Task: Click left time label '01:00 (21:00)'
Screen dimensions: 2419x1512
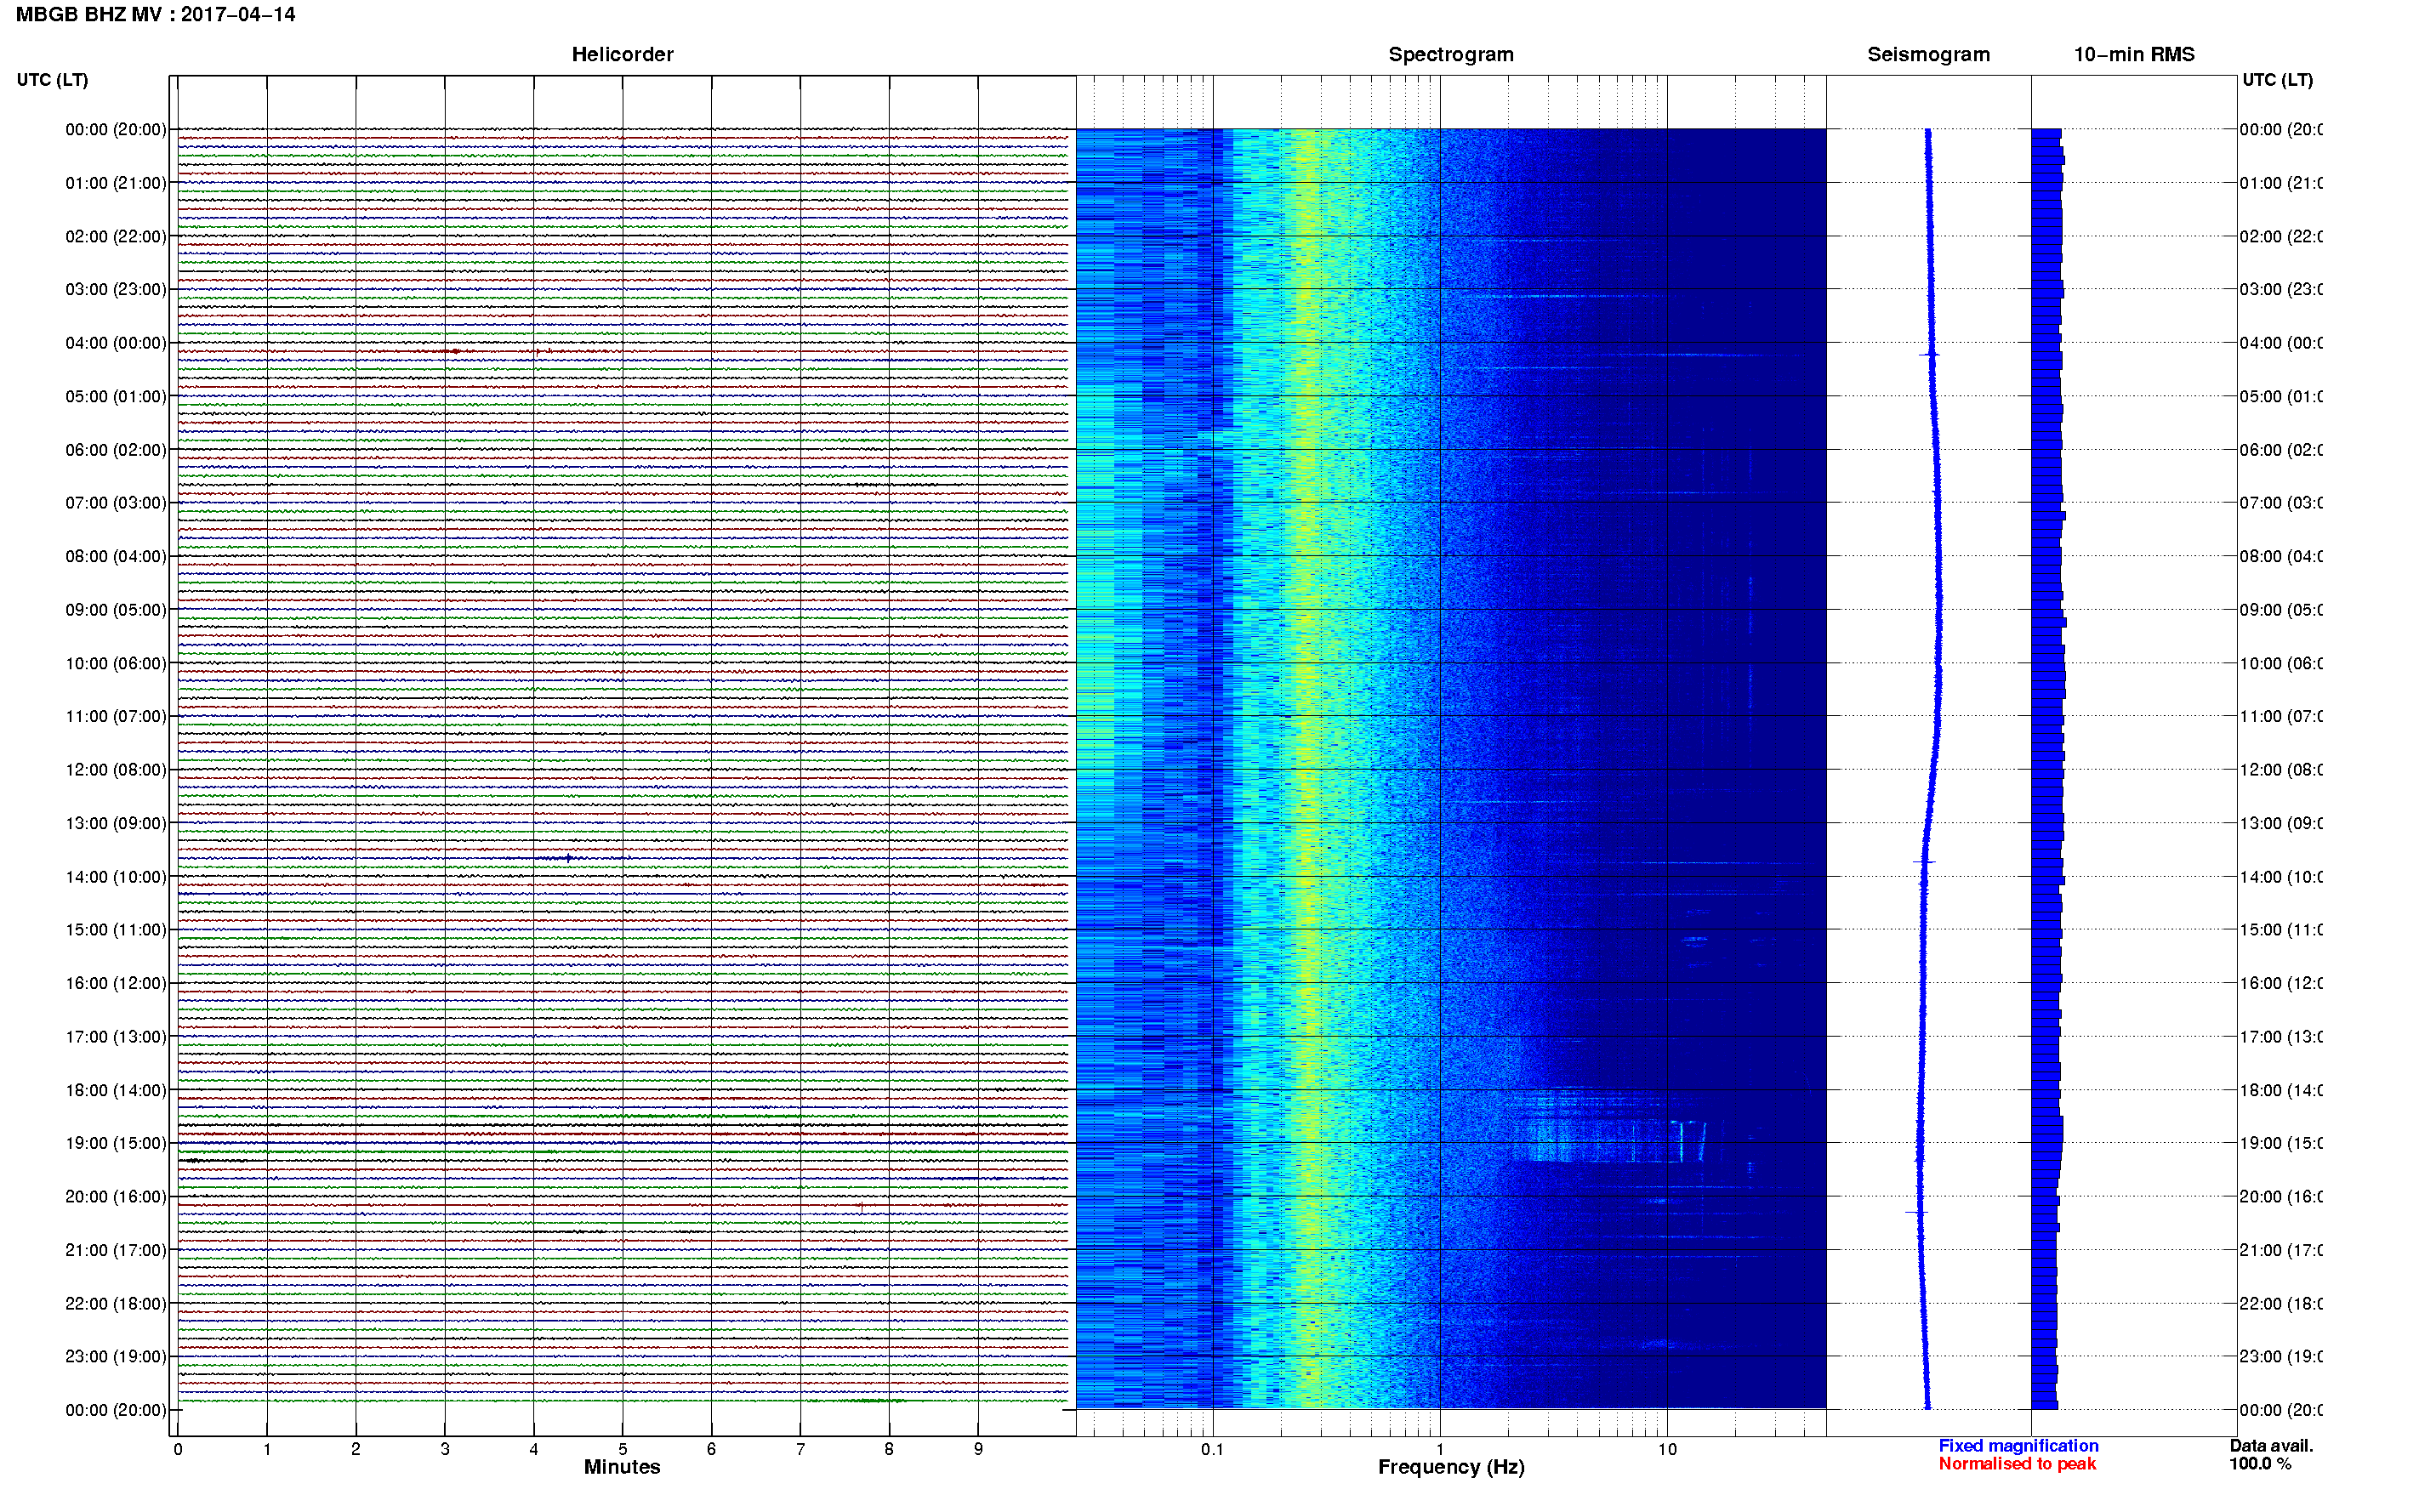Action: [x=116, y=183]
